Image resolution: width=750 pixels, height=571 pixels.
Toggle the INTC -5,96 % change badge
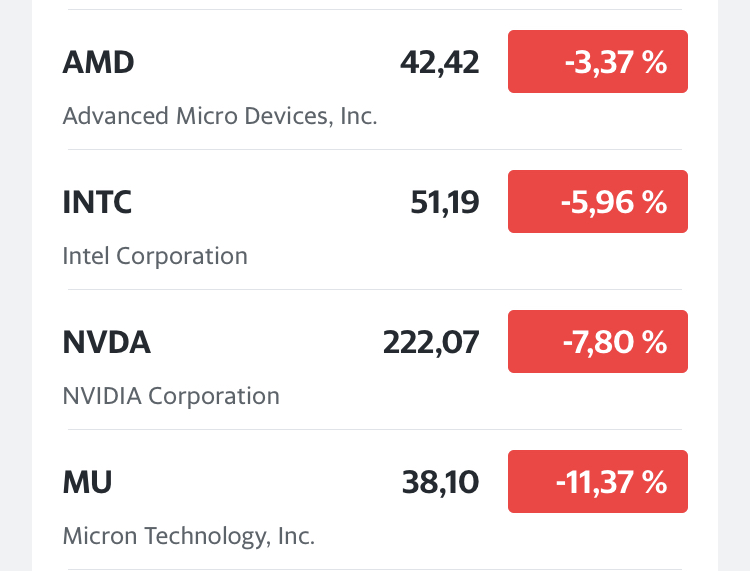pos(598,202)
